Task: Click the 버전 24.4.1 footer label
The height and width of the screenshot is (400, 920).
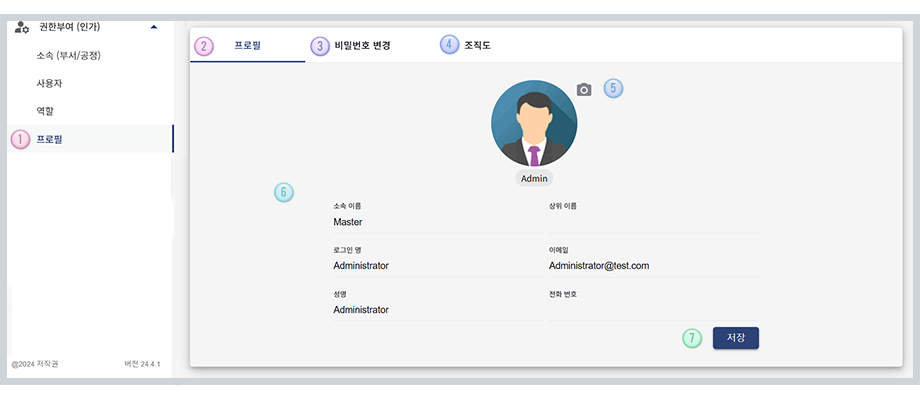Action: click(142, 364)
